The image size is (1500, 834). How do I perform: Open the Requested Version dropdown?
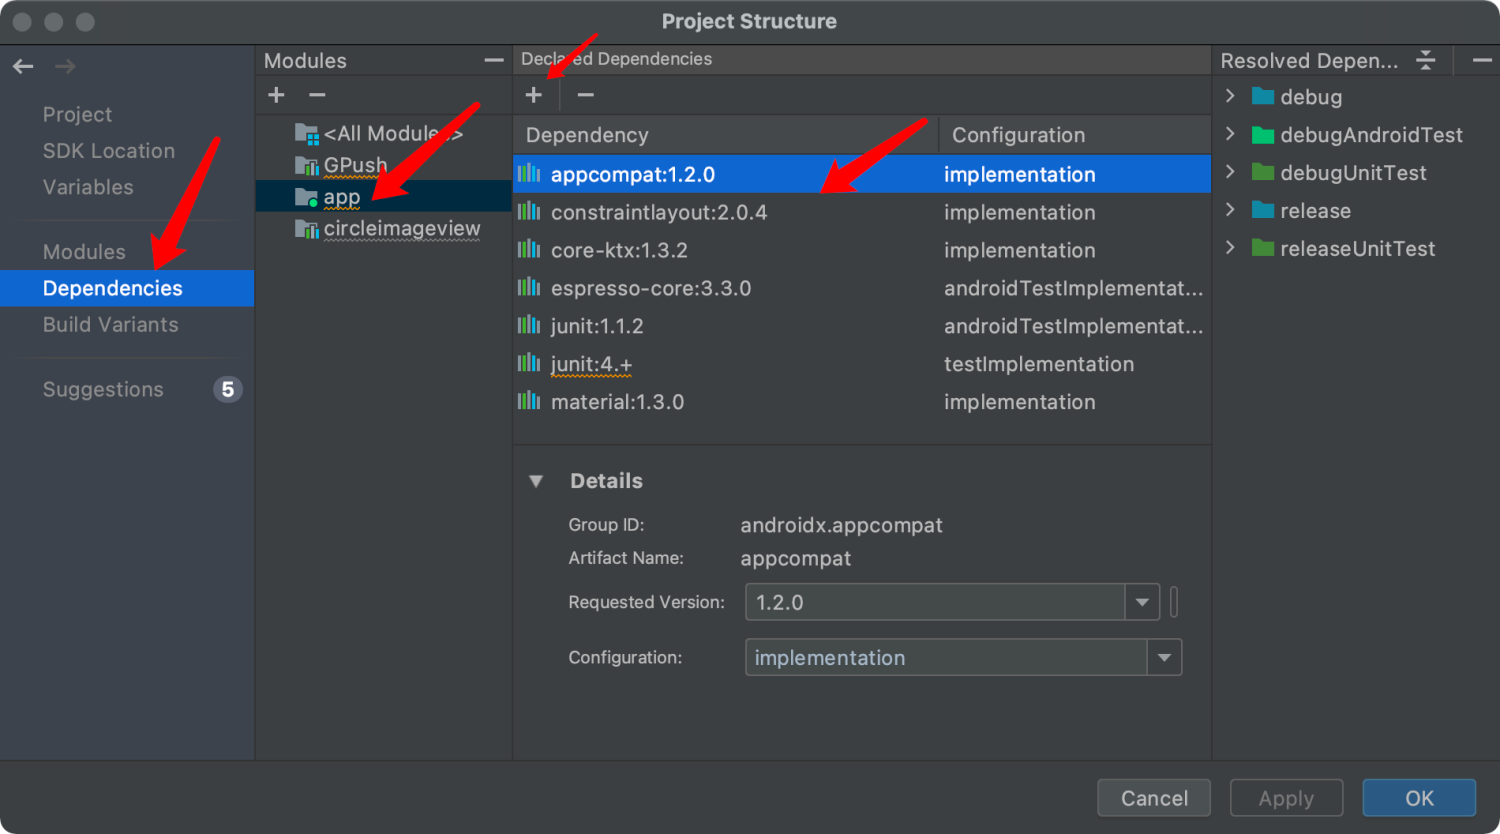(1141, 603)
